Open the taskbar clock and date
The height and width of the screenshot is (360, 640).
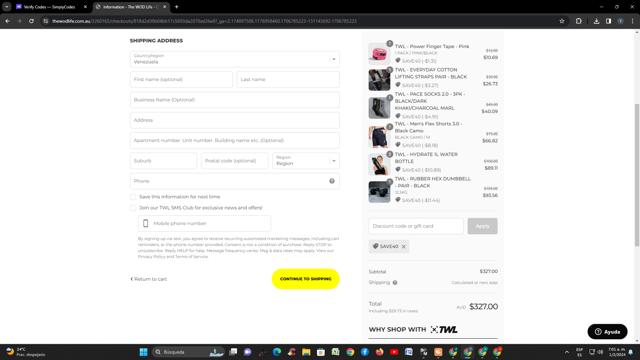tap(616, 352)
